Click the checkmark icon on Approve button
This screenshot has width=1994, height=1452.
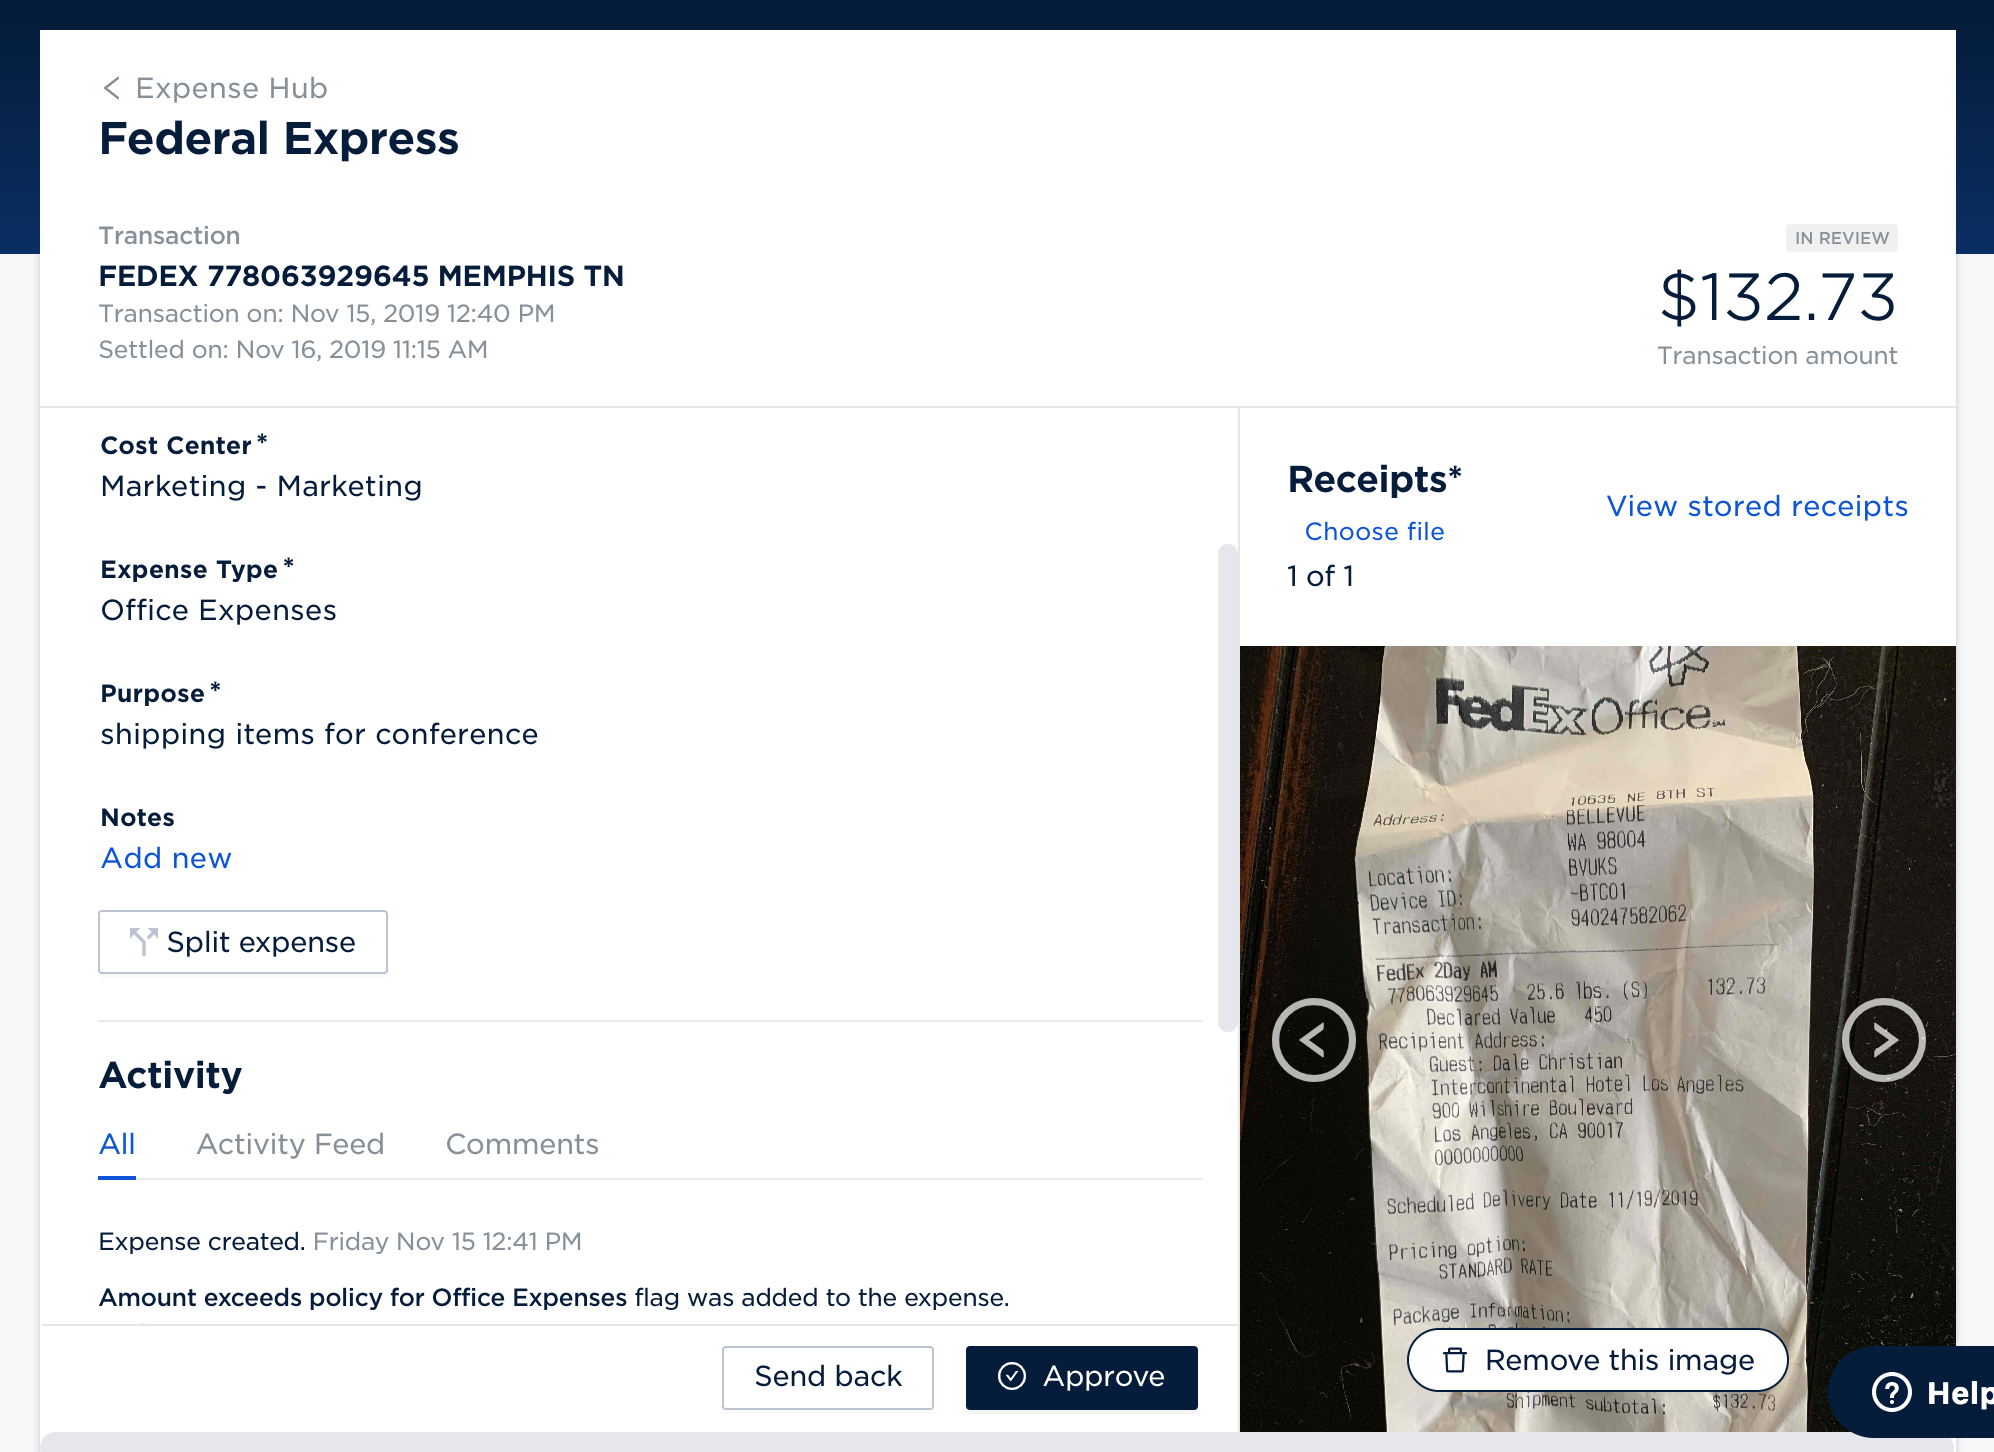(x=1012, y=1377)
